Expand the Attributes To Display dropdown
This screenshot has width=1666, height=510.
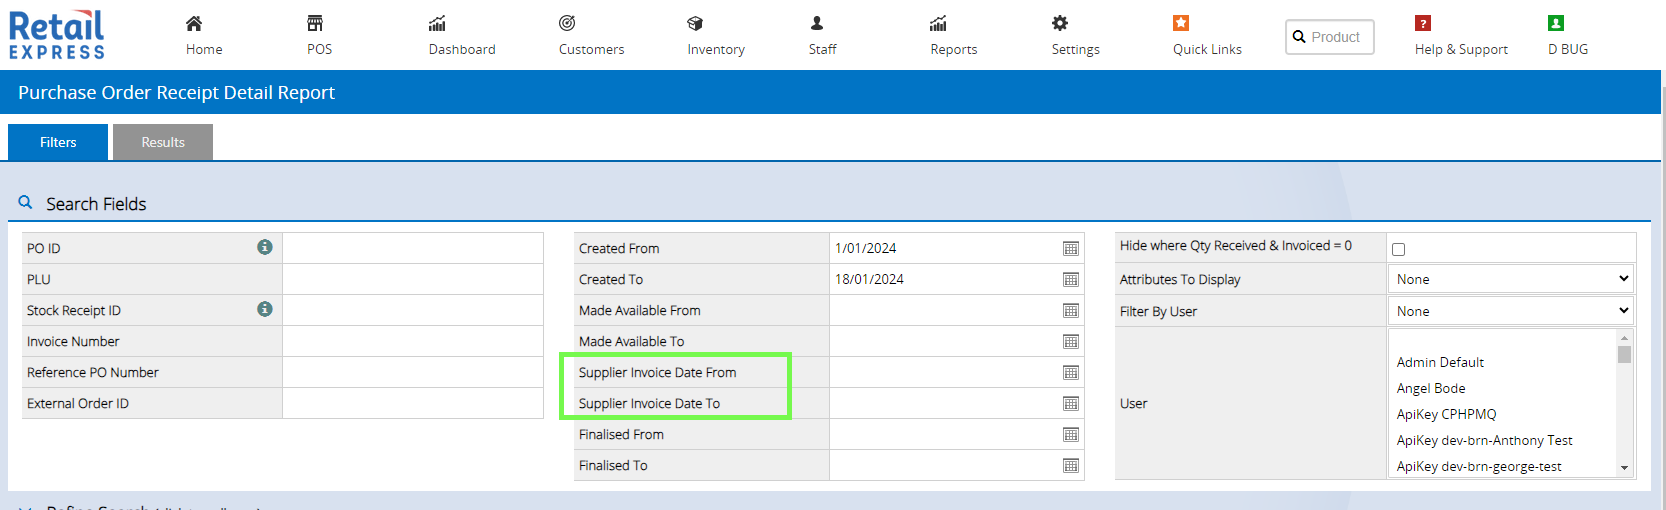1511,279
